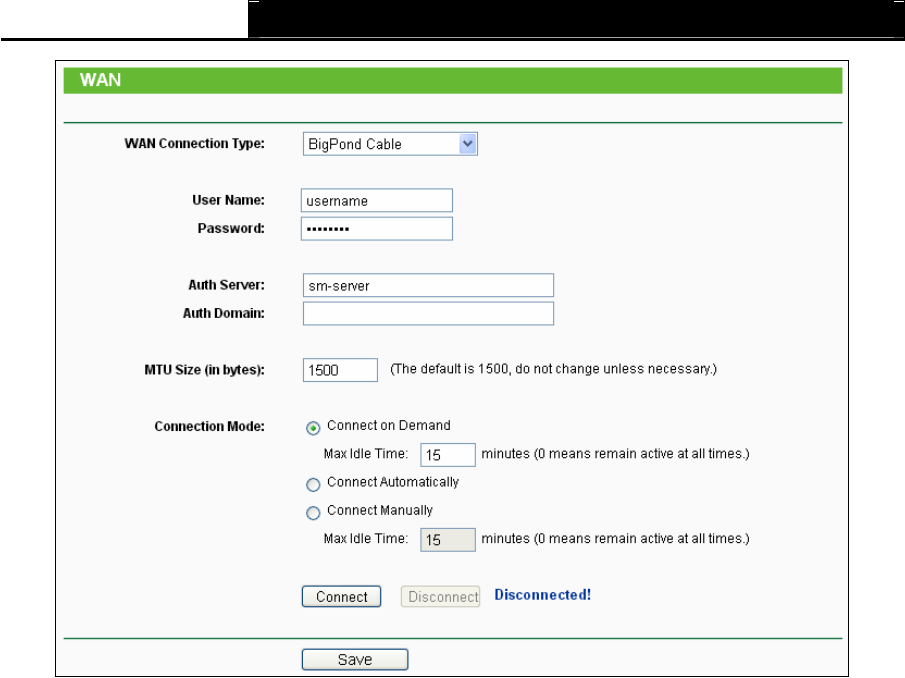Click the 'The default is 1500' note
Image resolution: width=905 pixels, height=678 pixels.
(x=554, y=369)
